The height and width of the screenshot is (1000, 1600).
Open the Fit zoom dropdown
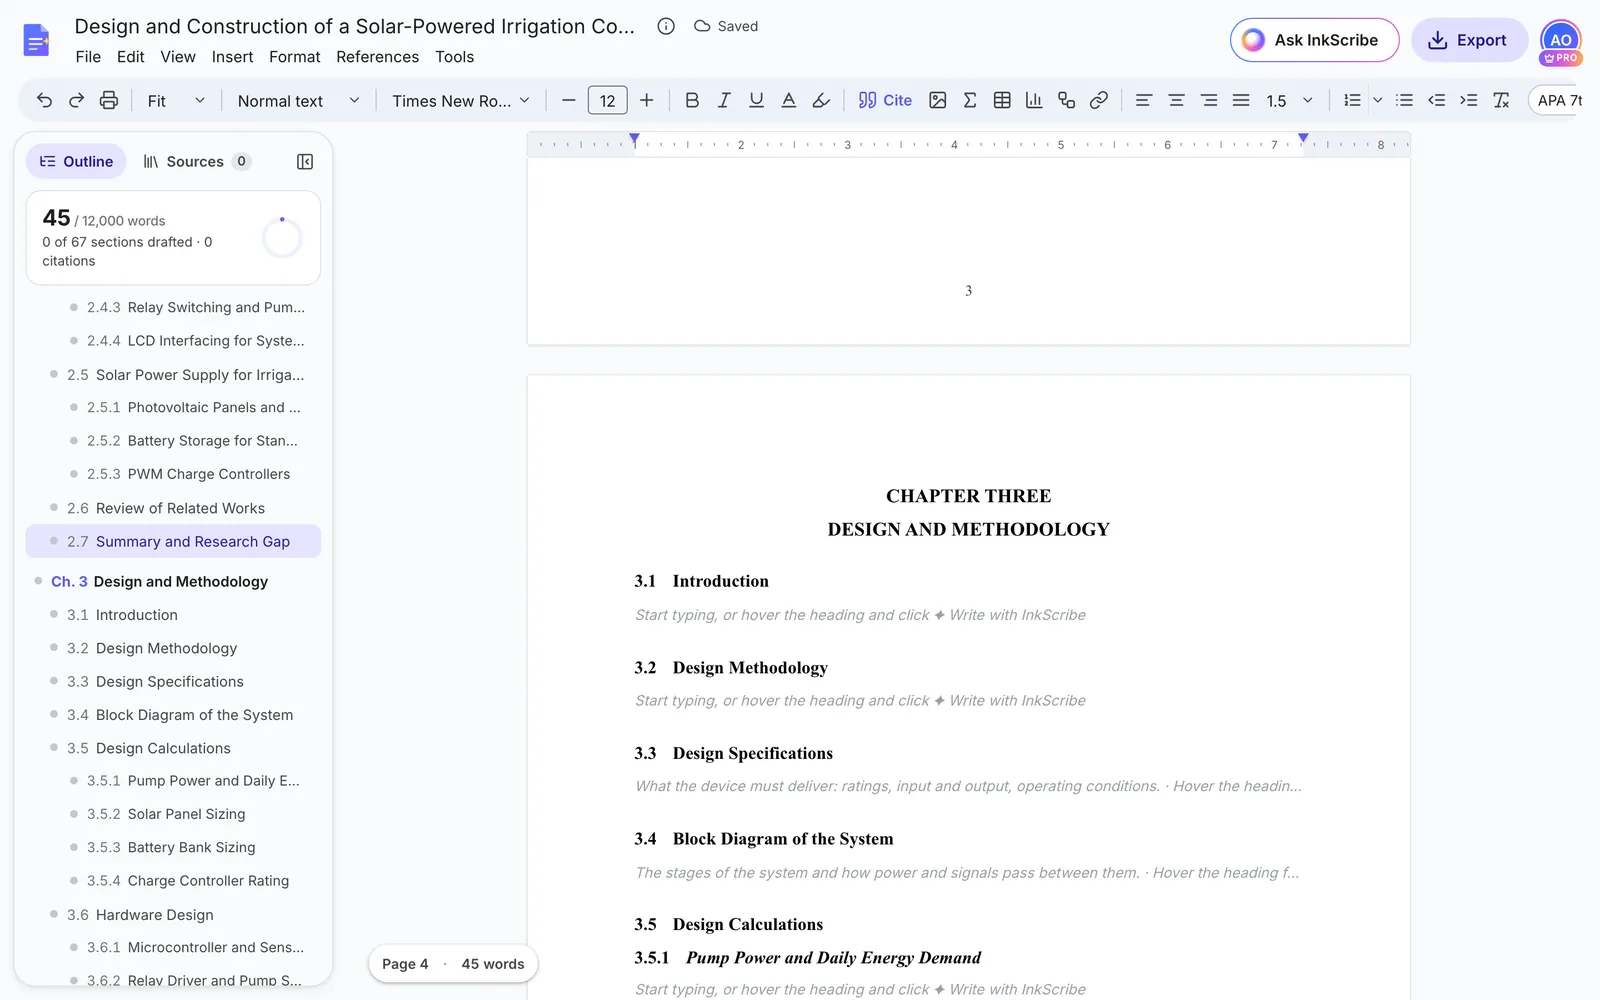(x=176, y=100)
